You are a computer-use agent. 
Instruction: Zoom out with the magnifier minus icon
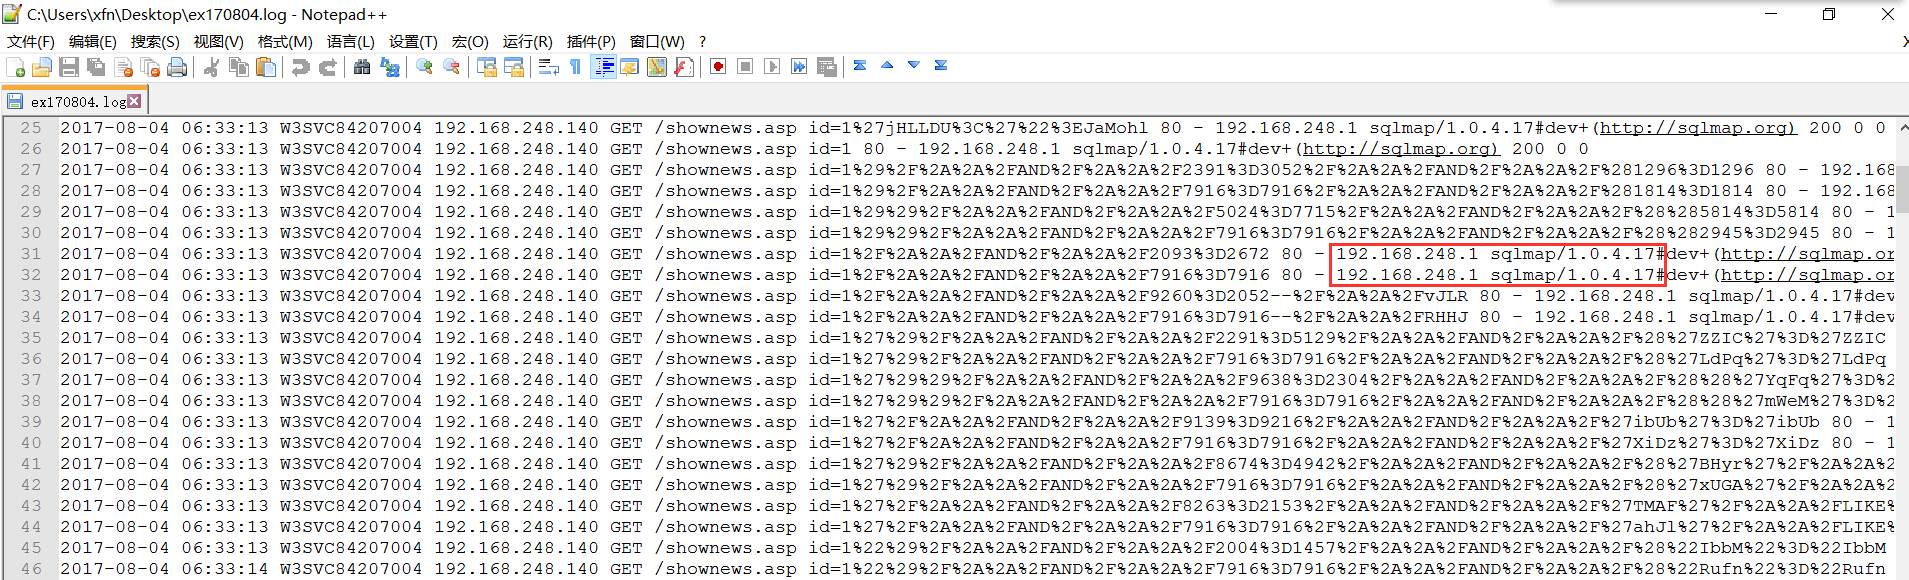[x=452, y=67]
